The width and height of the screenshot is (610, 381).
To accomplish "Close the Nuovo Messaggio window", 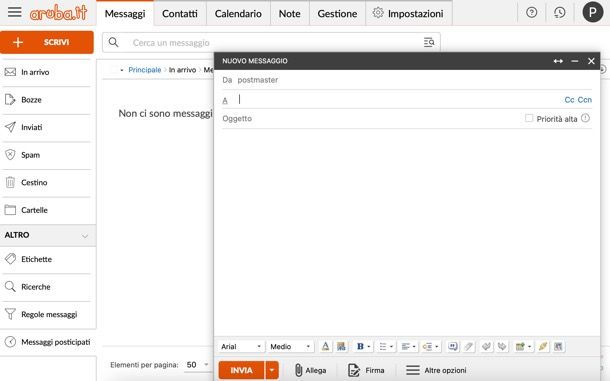I will click(591, 61).
